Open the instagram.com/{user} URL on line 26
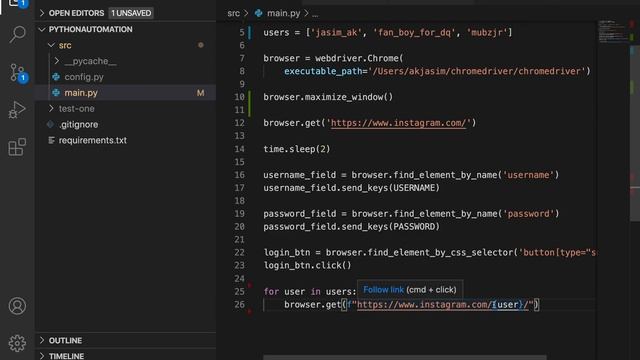Image resolution: width=640 pixels, height=360 pixels. pos(442,304)
